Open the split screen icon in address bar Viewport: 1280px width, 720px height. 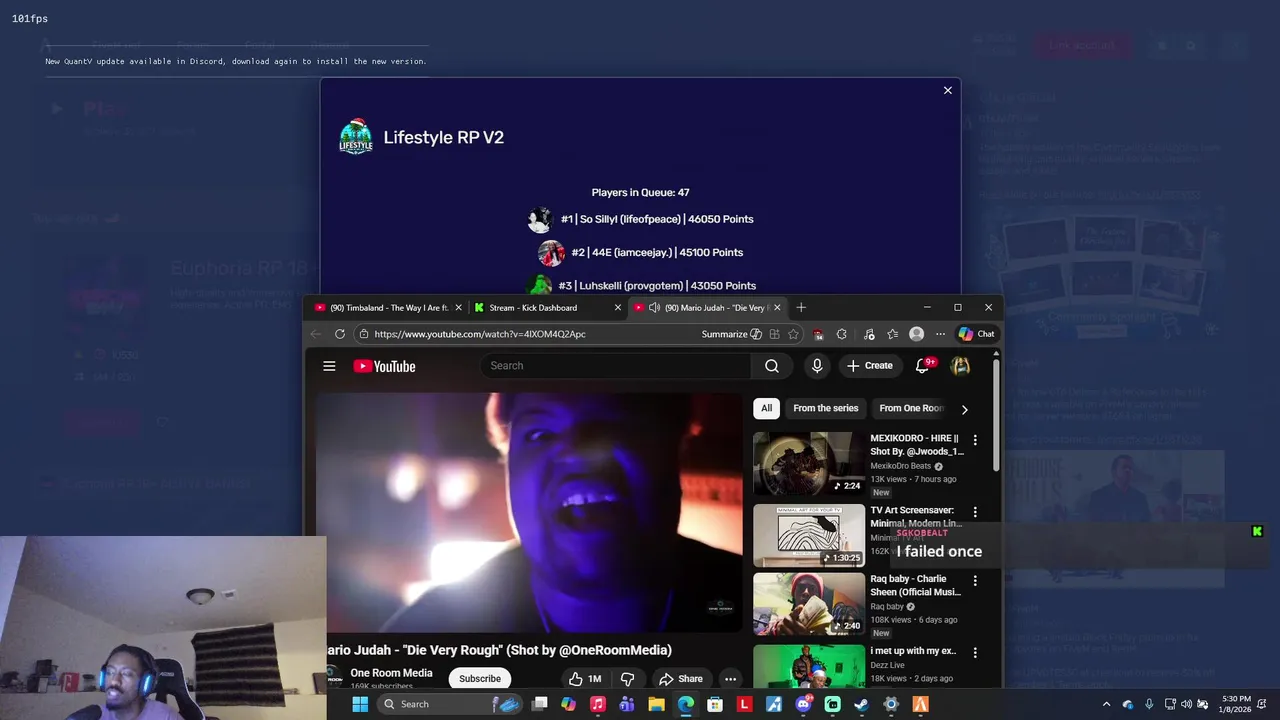774,334
